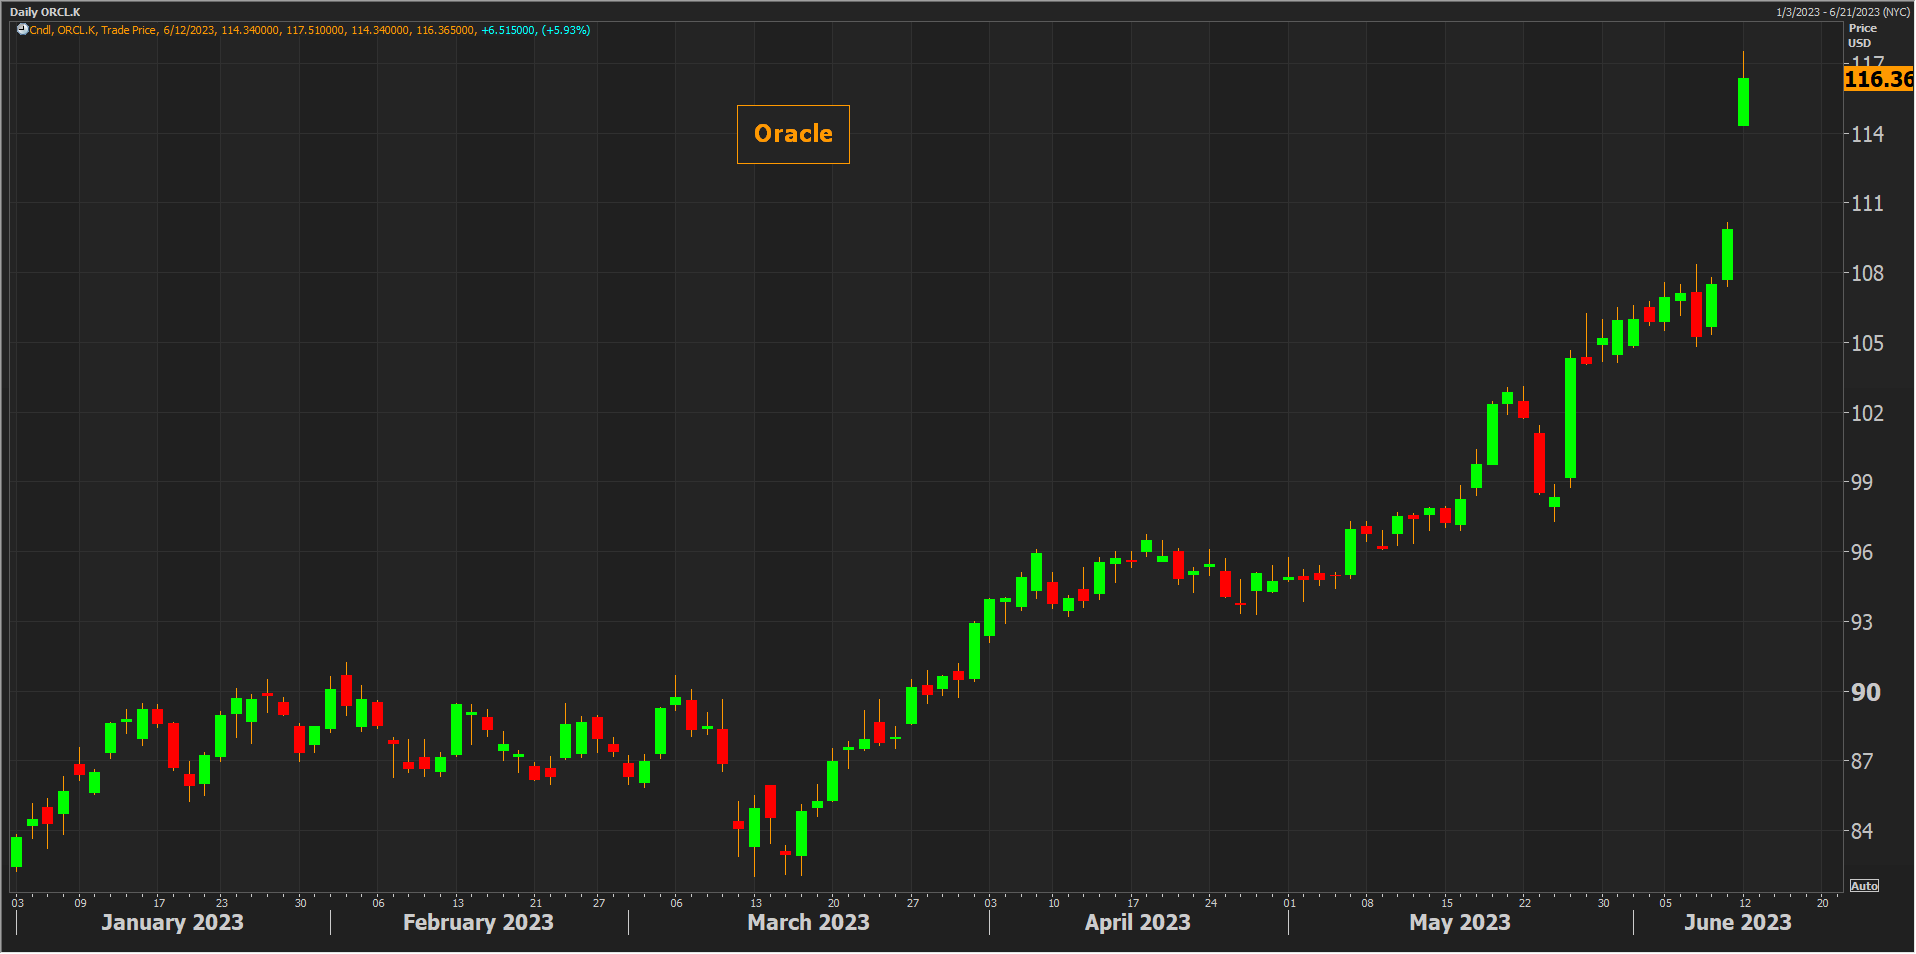Click the 90 price level on axis
The width and height of the screenshot is (1916, 954).
(x=1865, y=692)
